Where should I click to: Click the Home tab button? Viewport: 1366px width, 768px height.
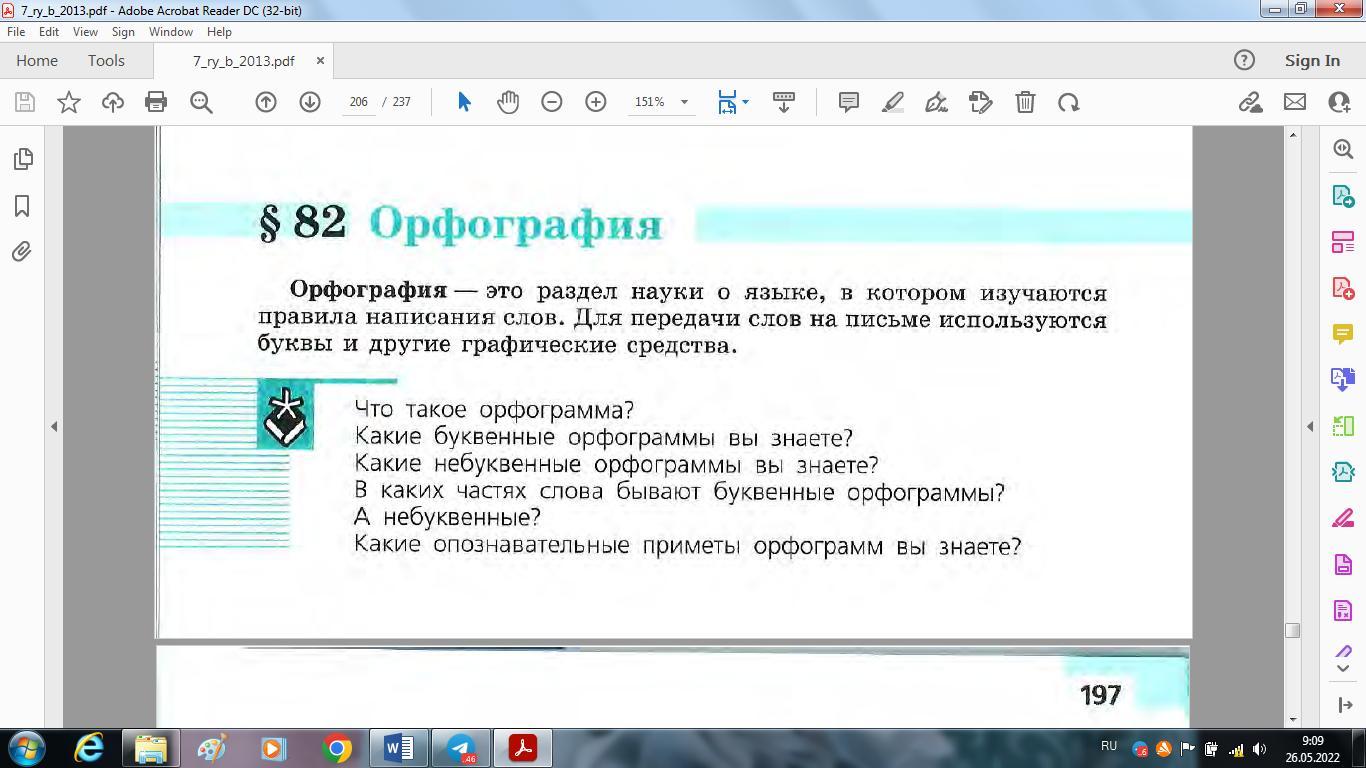[x=37, y=61]
